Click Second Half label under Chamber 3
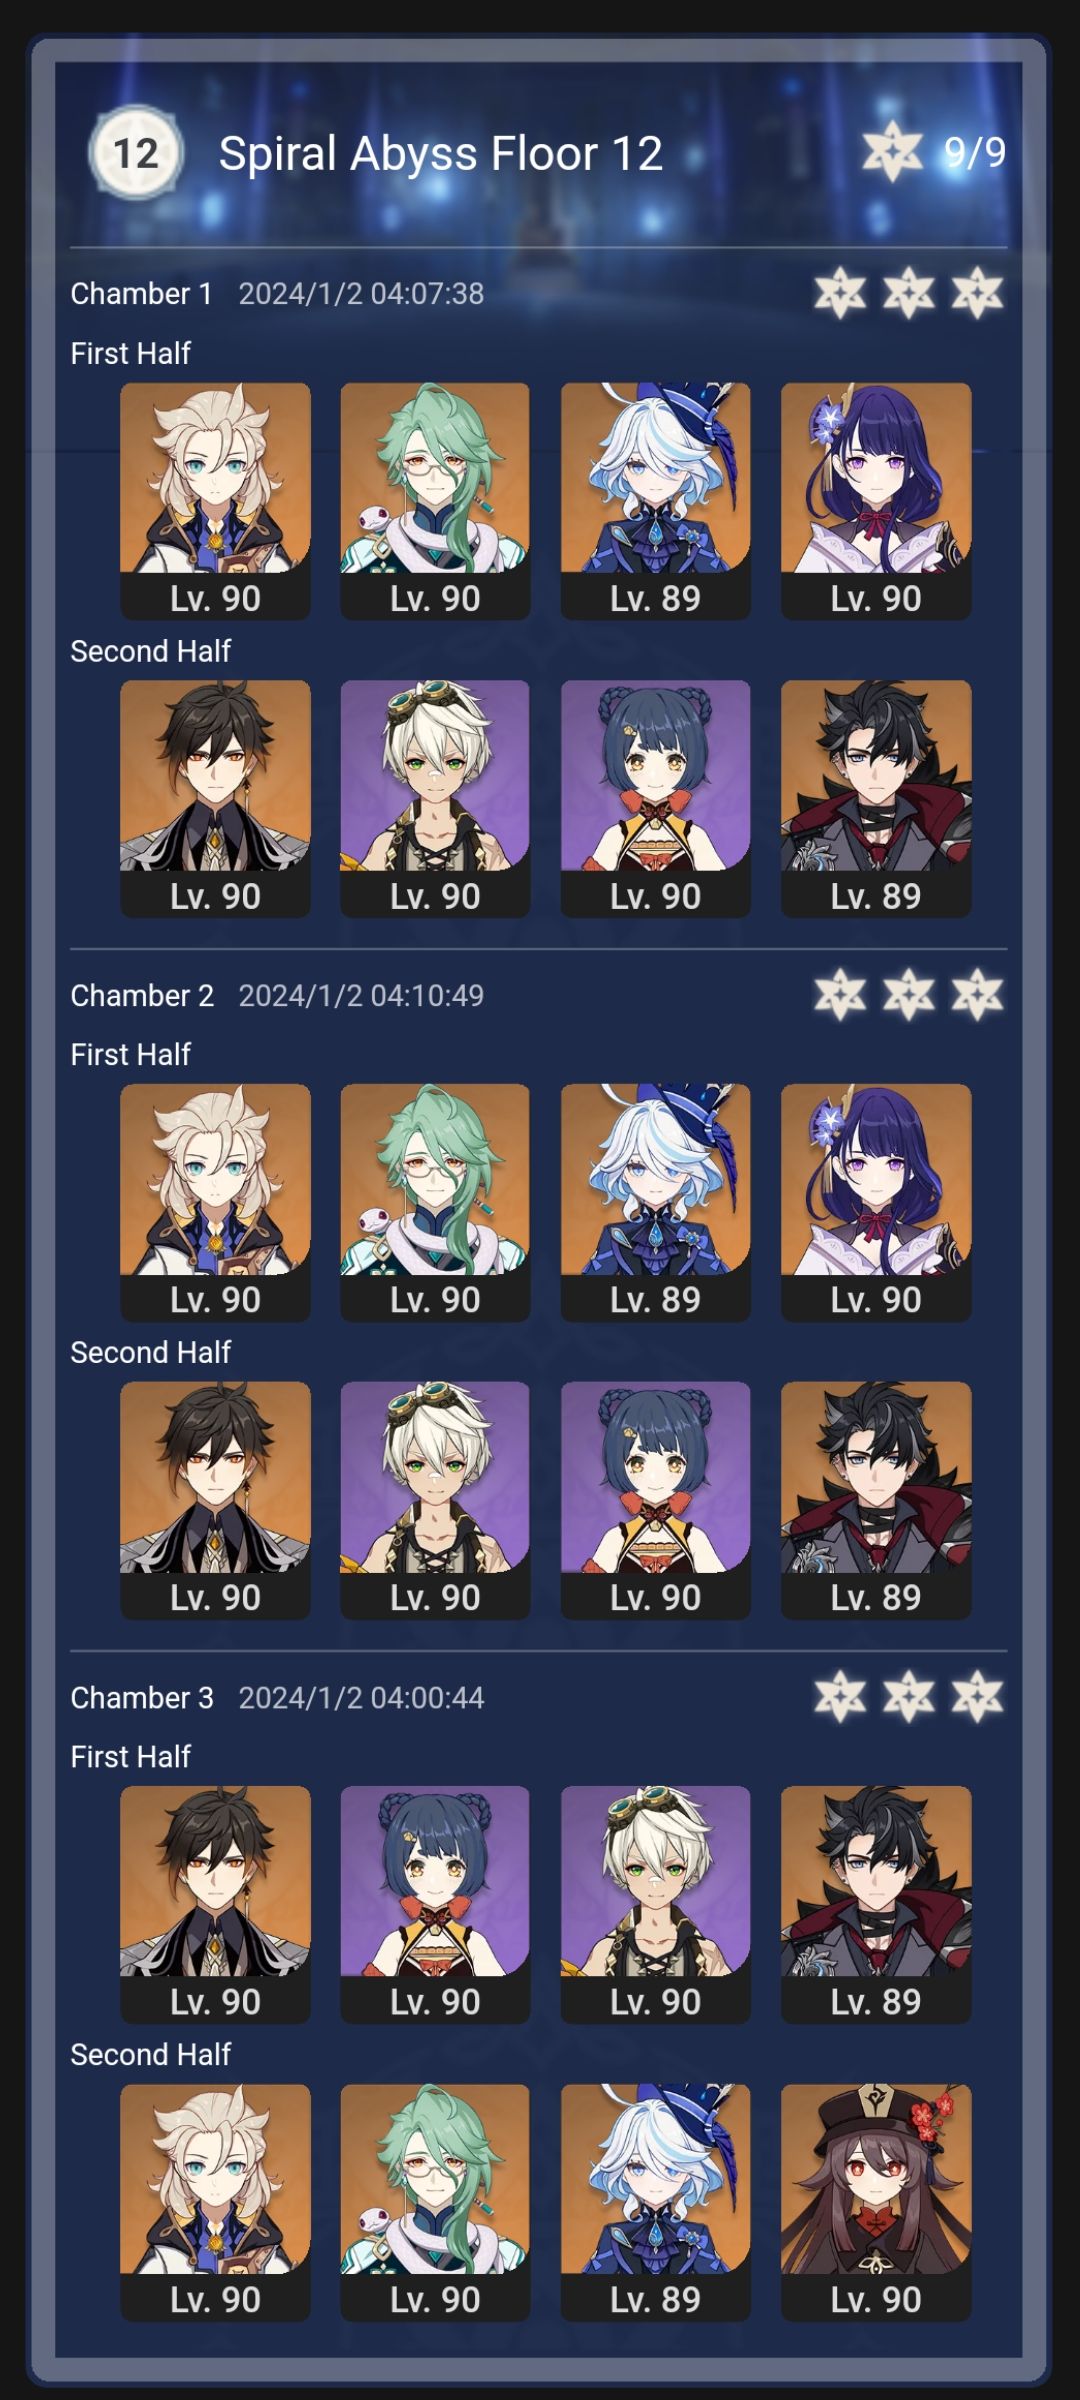This screenshot has height=2400, width=1080. (150, 2054)
